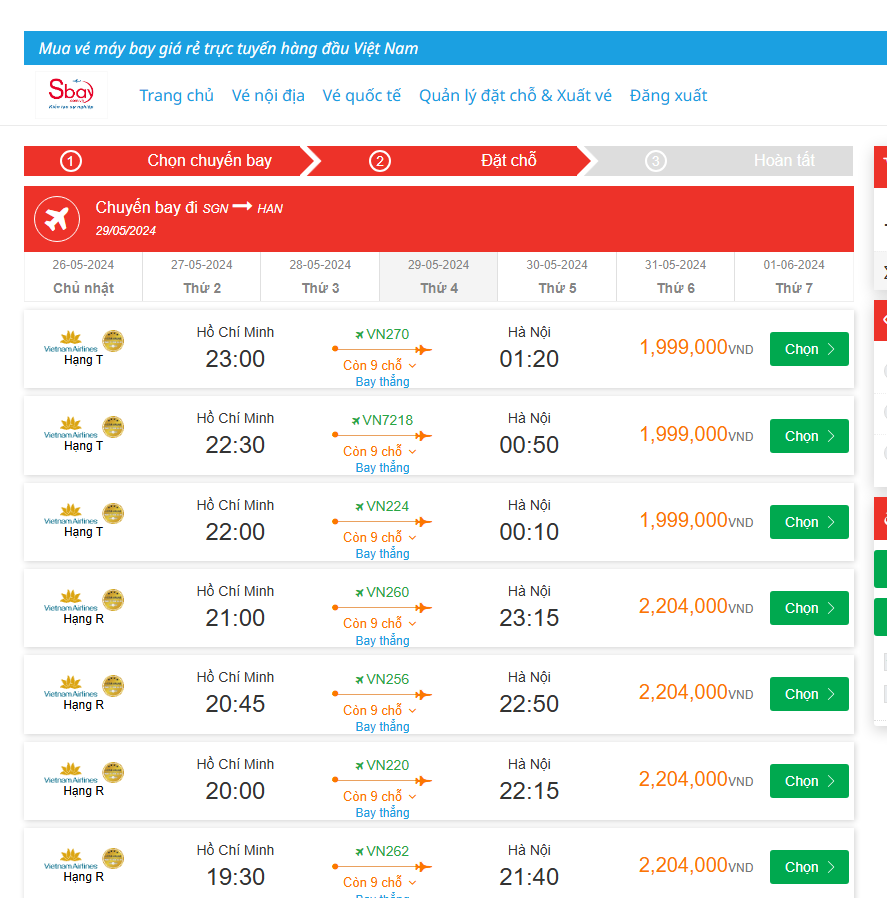Click the 'Bay thẳng' label under VN256
The height and width of the screenshot is (898, 887).
[x=382, y=727]
